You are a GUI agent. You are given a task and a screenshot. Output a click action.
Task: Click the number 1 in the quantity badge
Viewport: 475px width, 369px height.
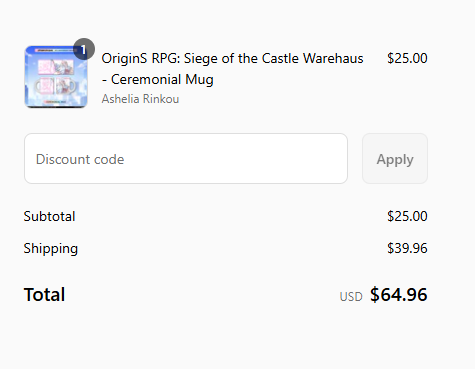pyautogui.click(x=83, y=50)
